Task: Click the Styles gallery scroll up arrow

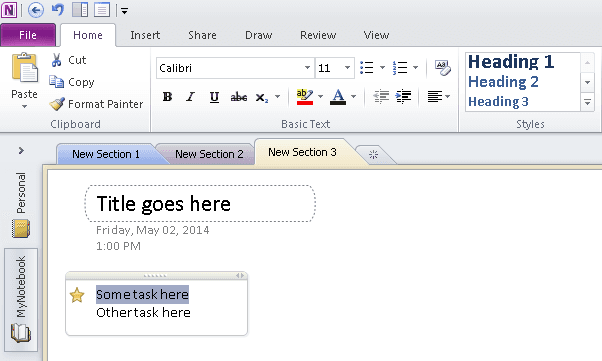Action: point(587,62)
